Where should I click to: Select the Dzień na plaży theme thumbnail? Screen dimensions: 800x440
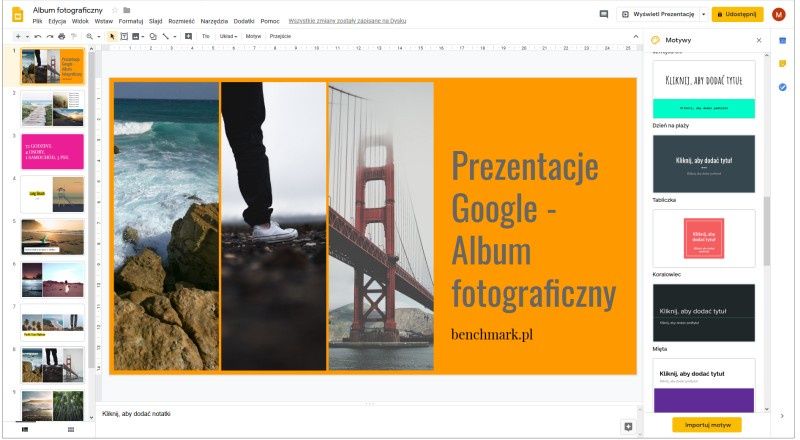click(x=704, y=89)
